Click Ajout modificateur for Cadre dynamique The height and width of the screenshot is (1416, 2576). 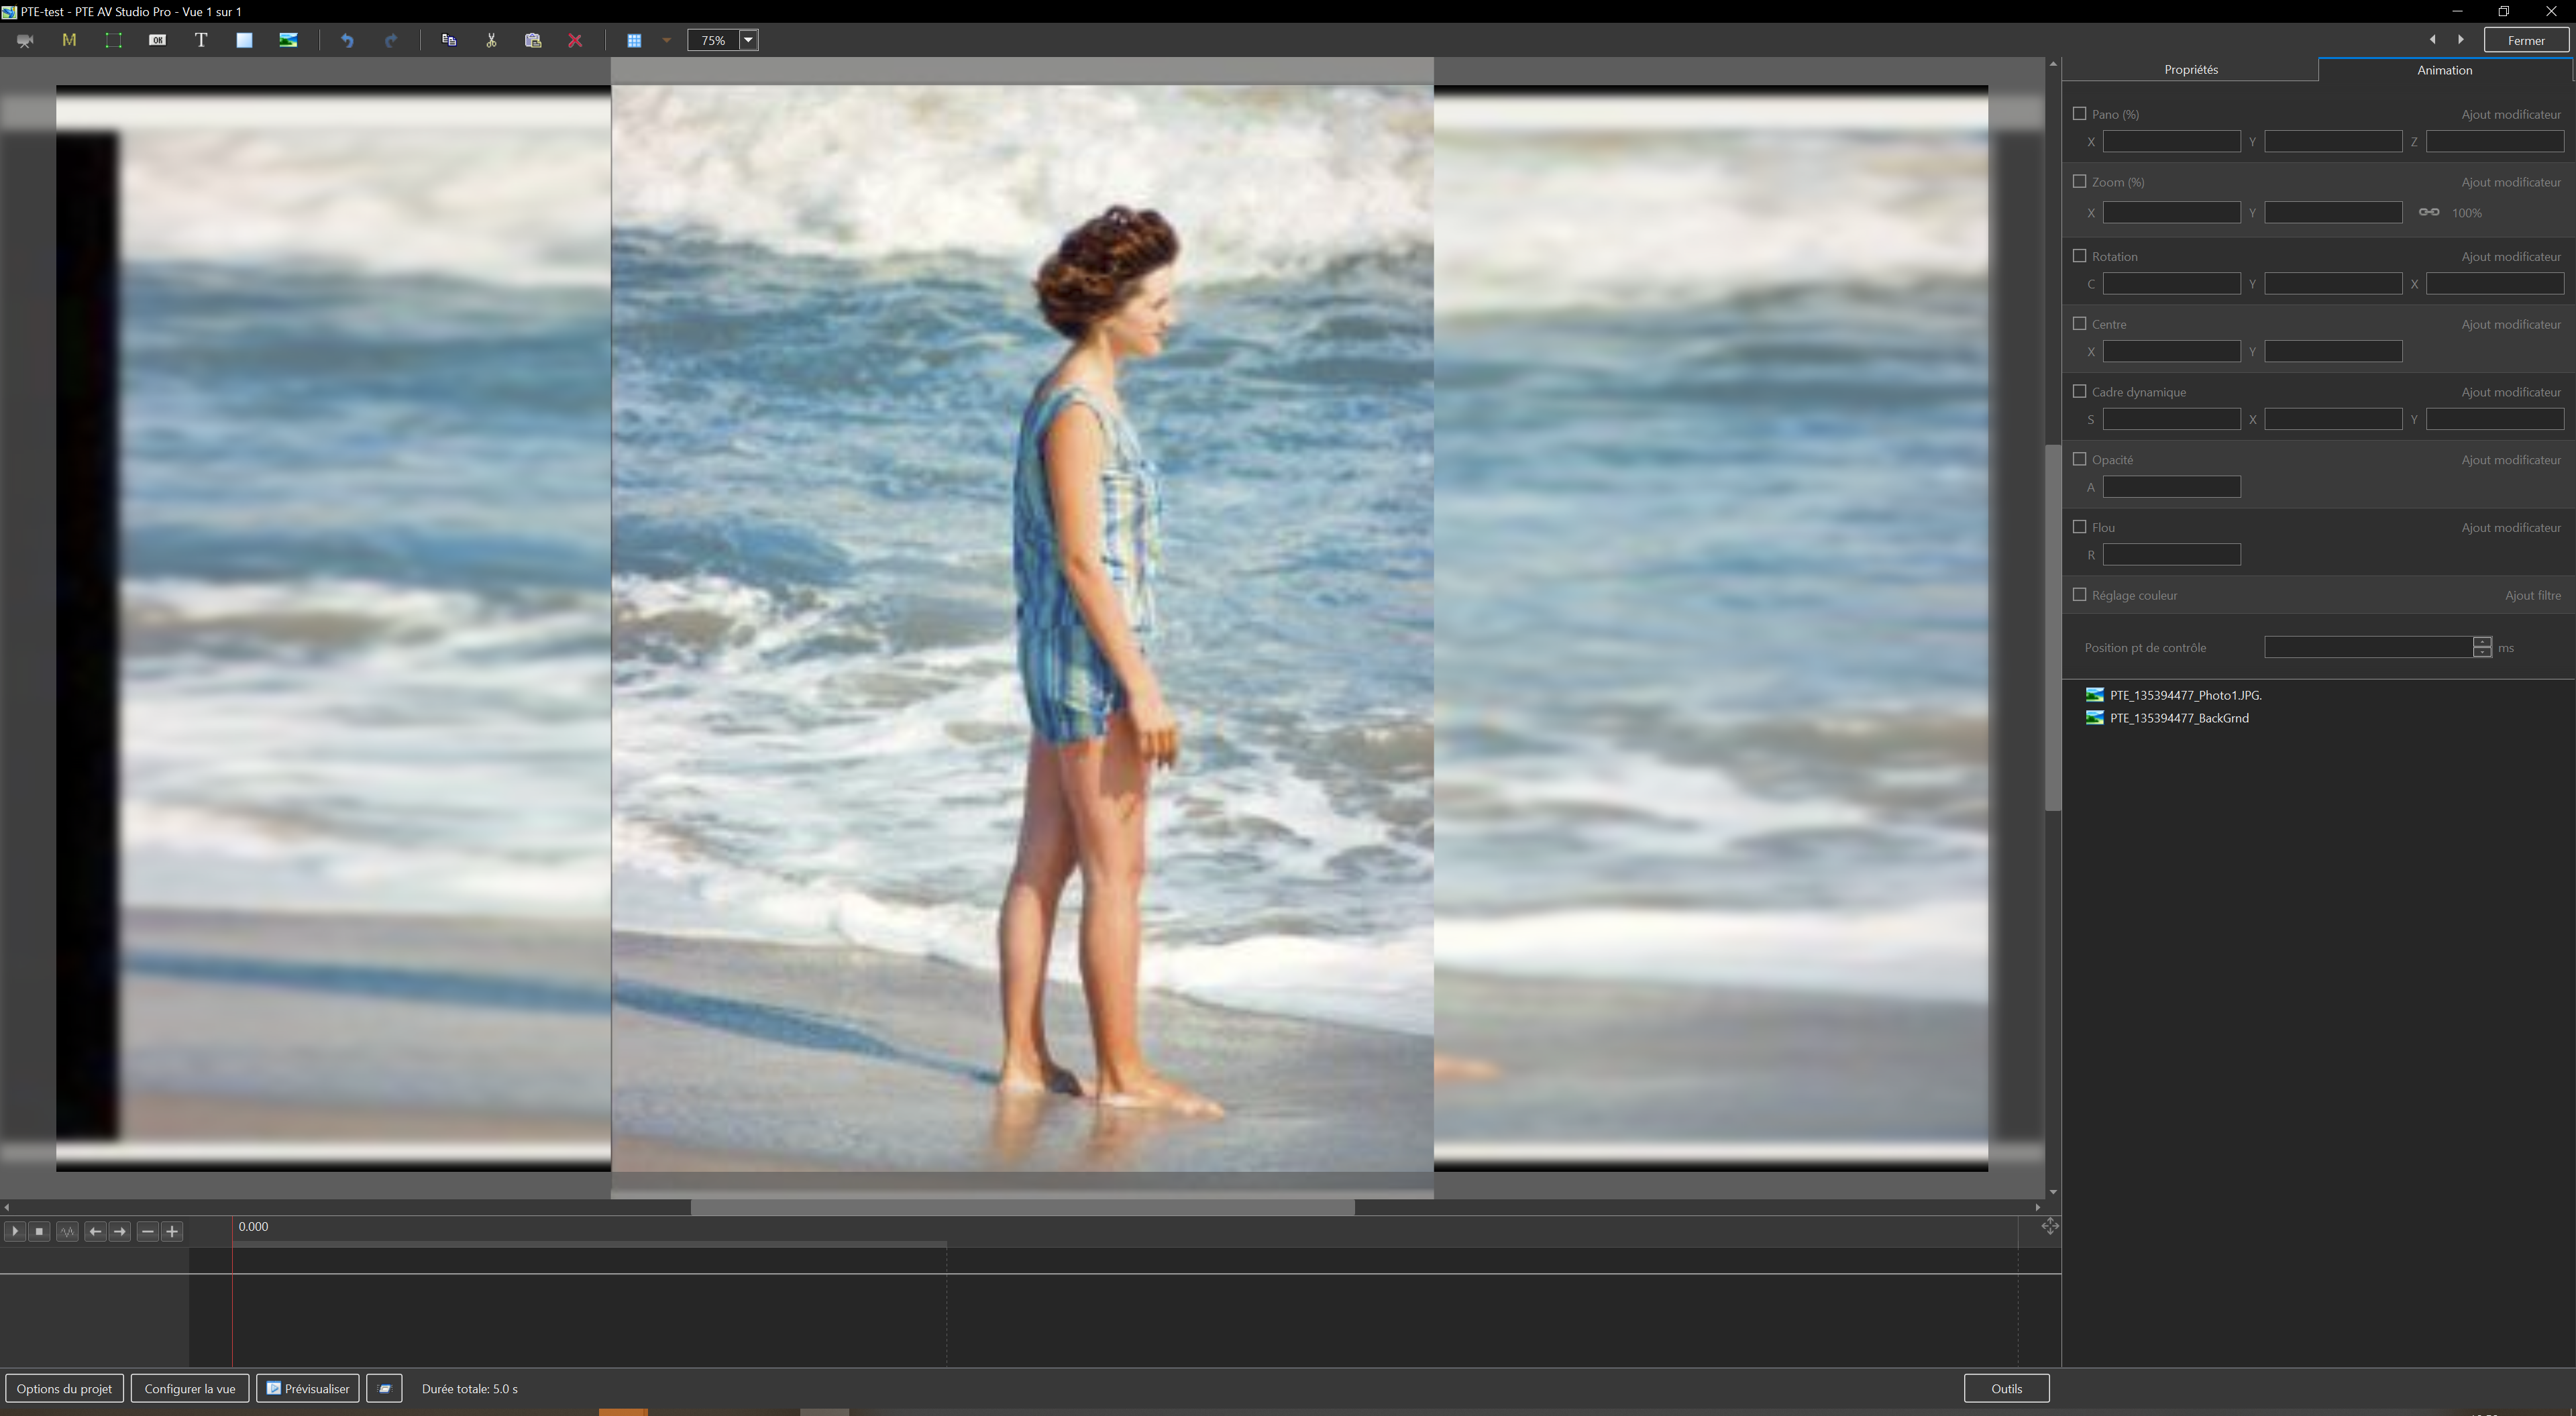click(x=2511, y=393)
